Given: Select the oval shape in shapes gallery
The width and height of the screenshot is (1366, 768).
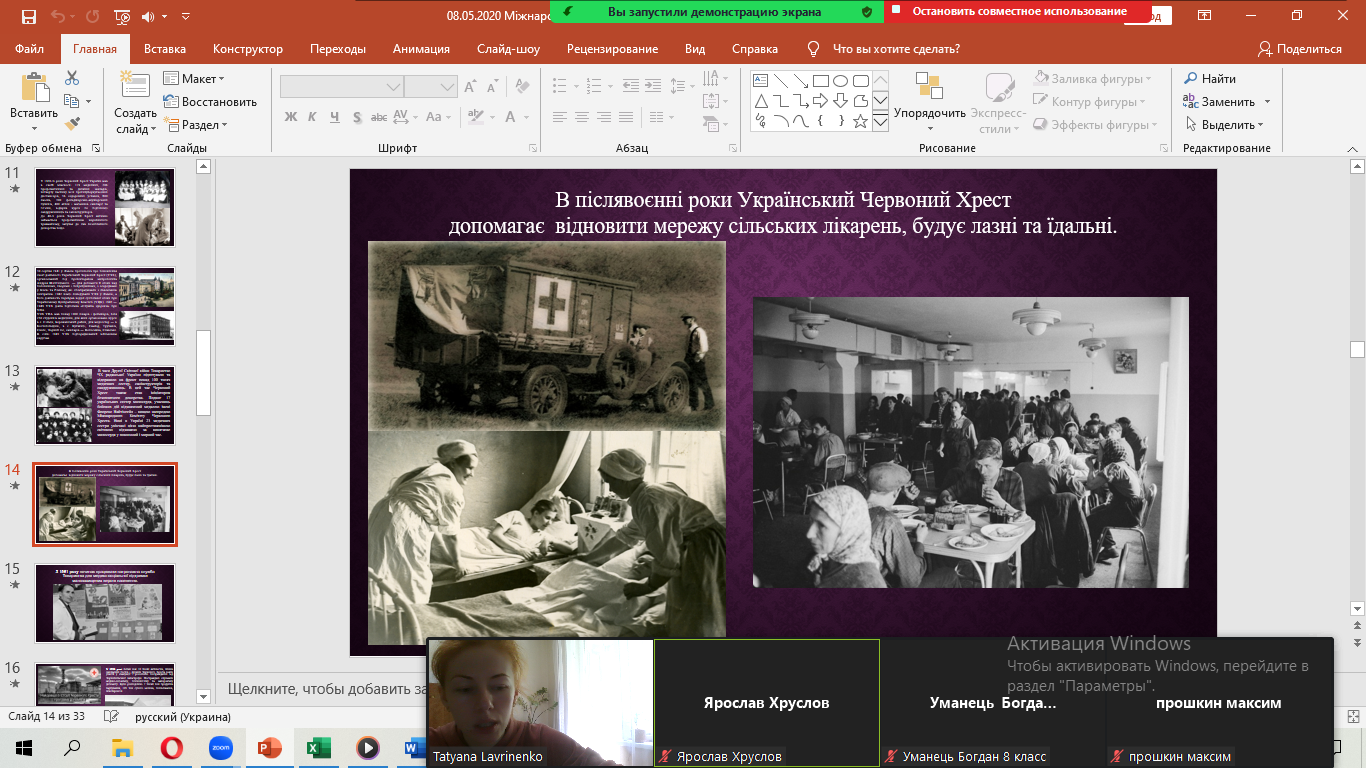Looking at the screenshot, I should [841, 81].
